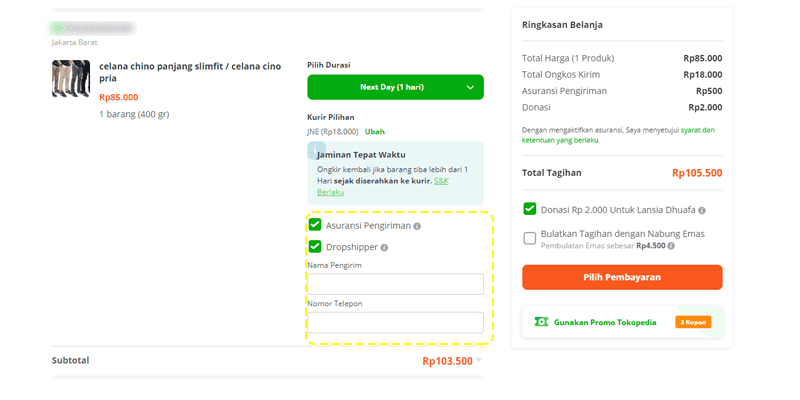The height and width of the screenshot is (400, 800).
Task: Click the chino pants product thumbnail
Action: pos(71,79)
